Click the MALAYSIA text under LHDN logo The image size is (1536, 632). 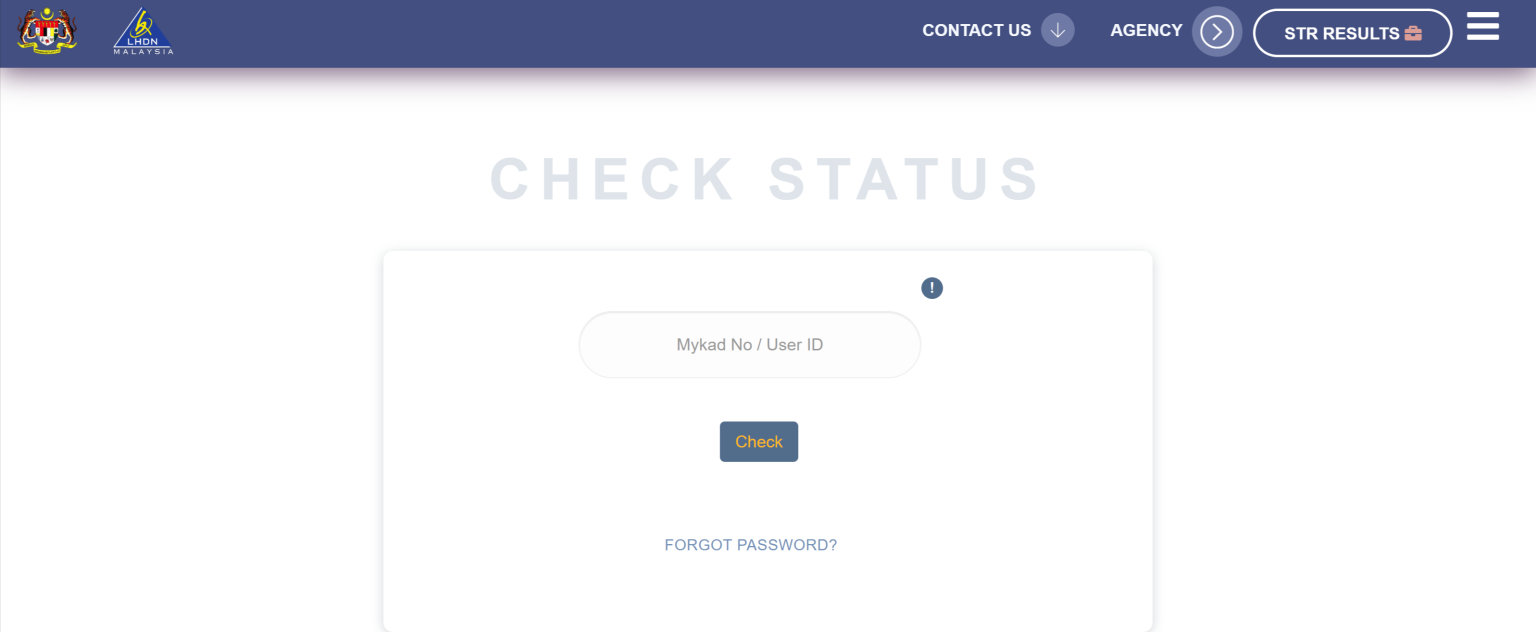point(143,51)
